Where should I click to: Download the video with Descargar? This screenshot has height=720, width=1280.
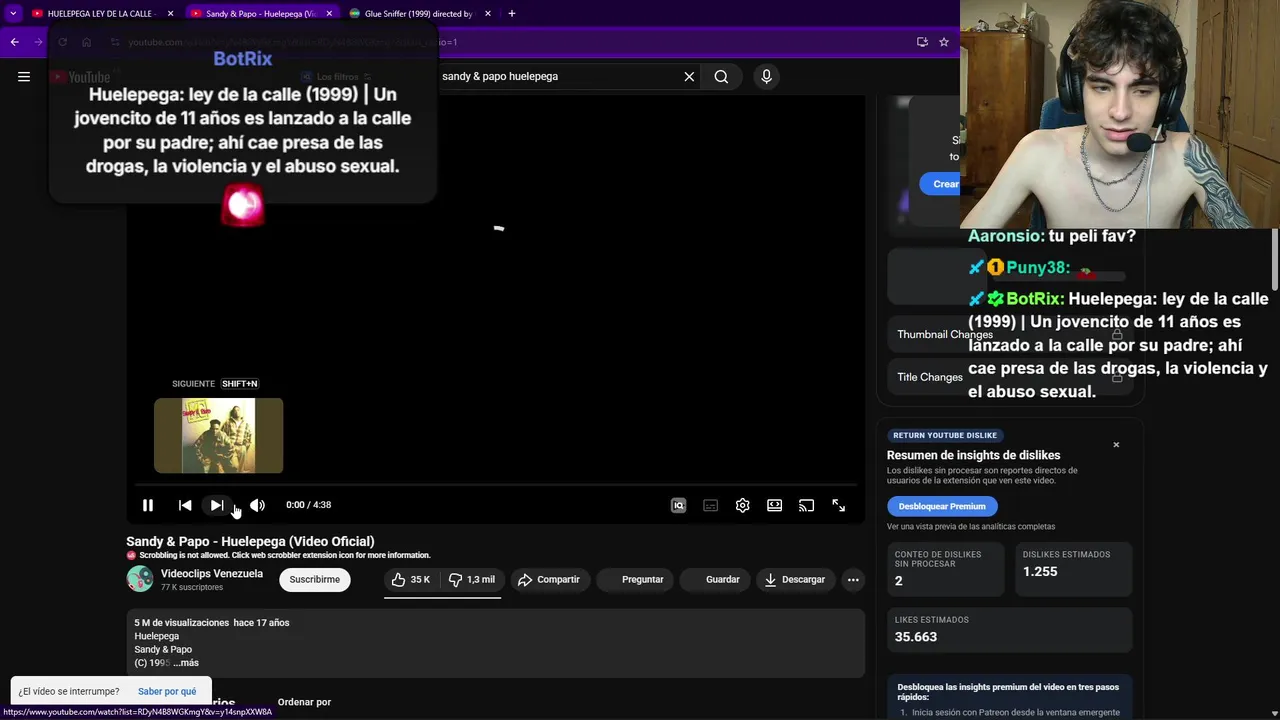coord(795,580)
